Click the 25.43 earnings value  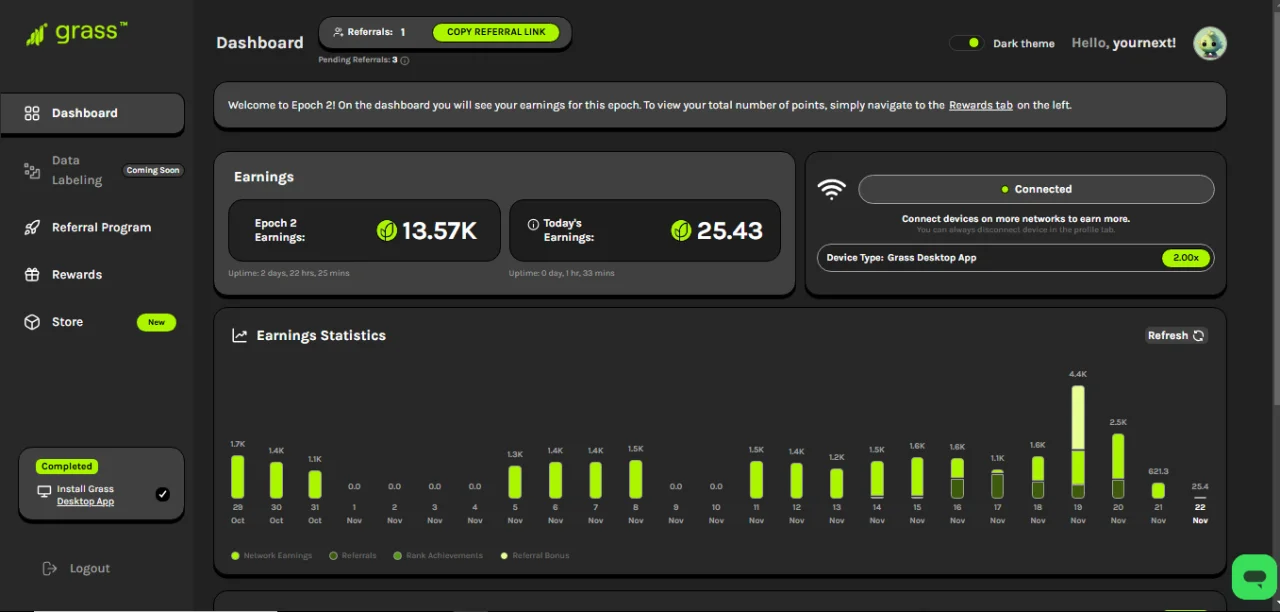[730, 231]
